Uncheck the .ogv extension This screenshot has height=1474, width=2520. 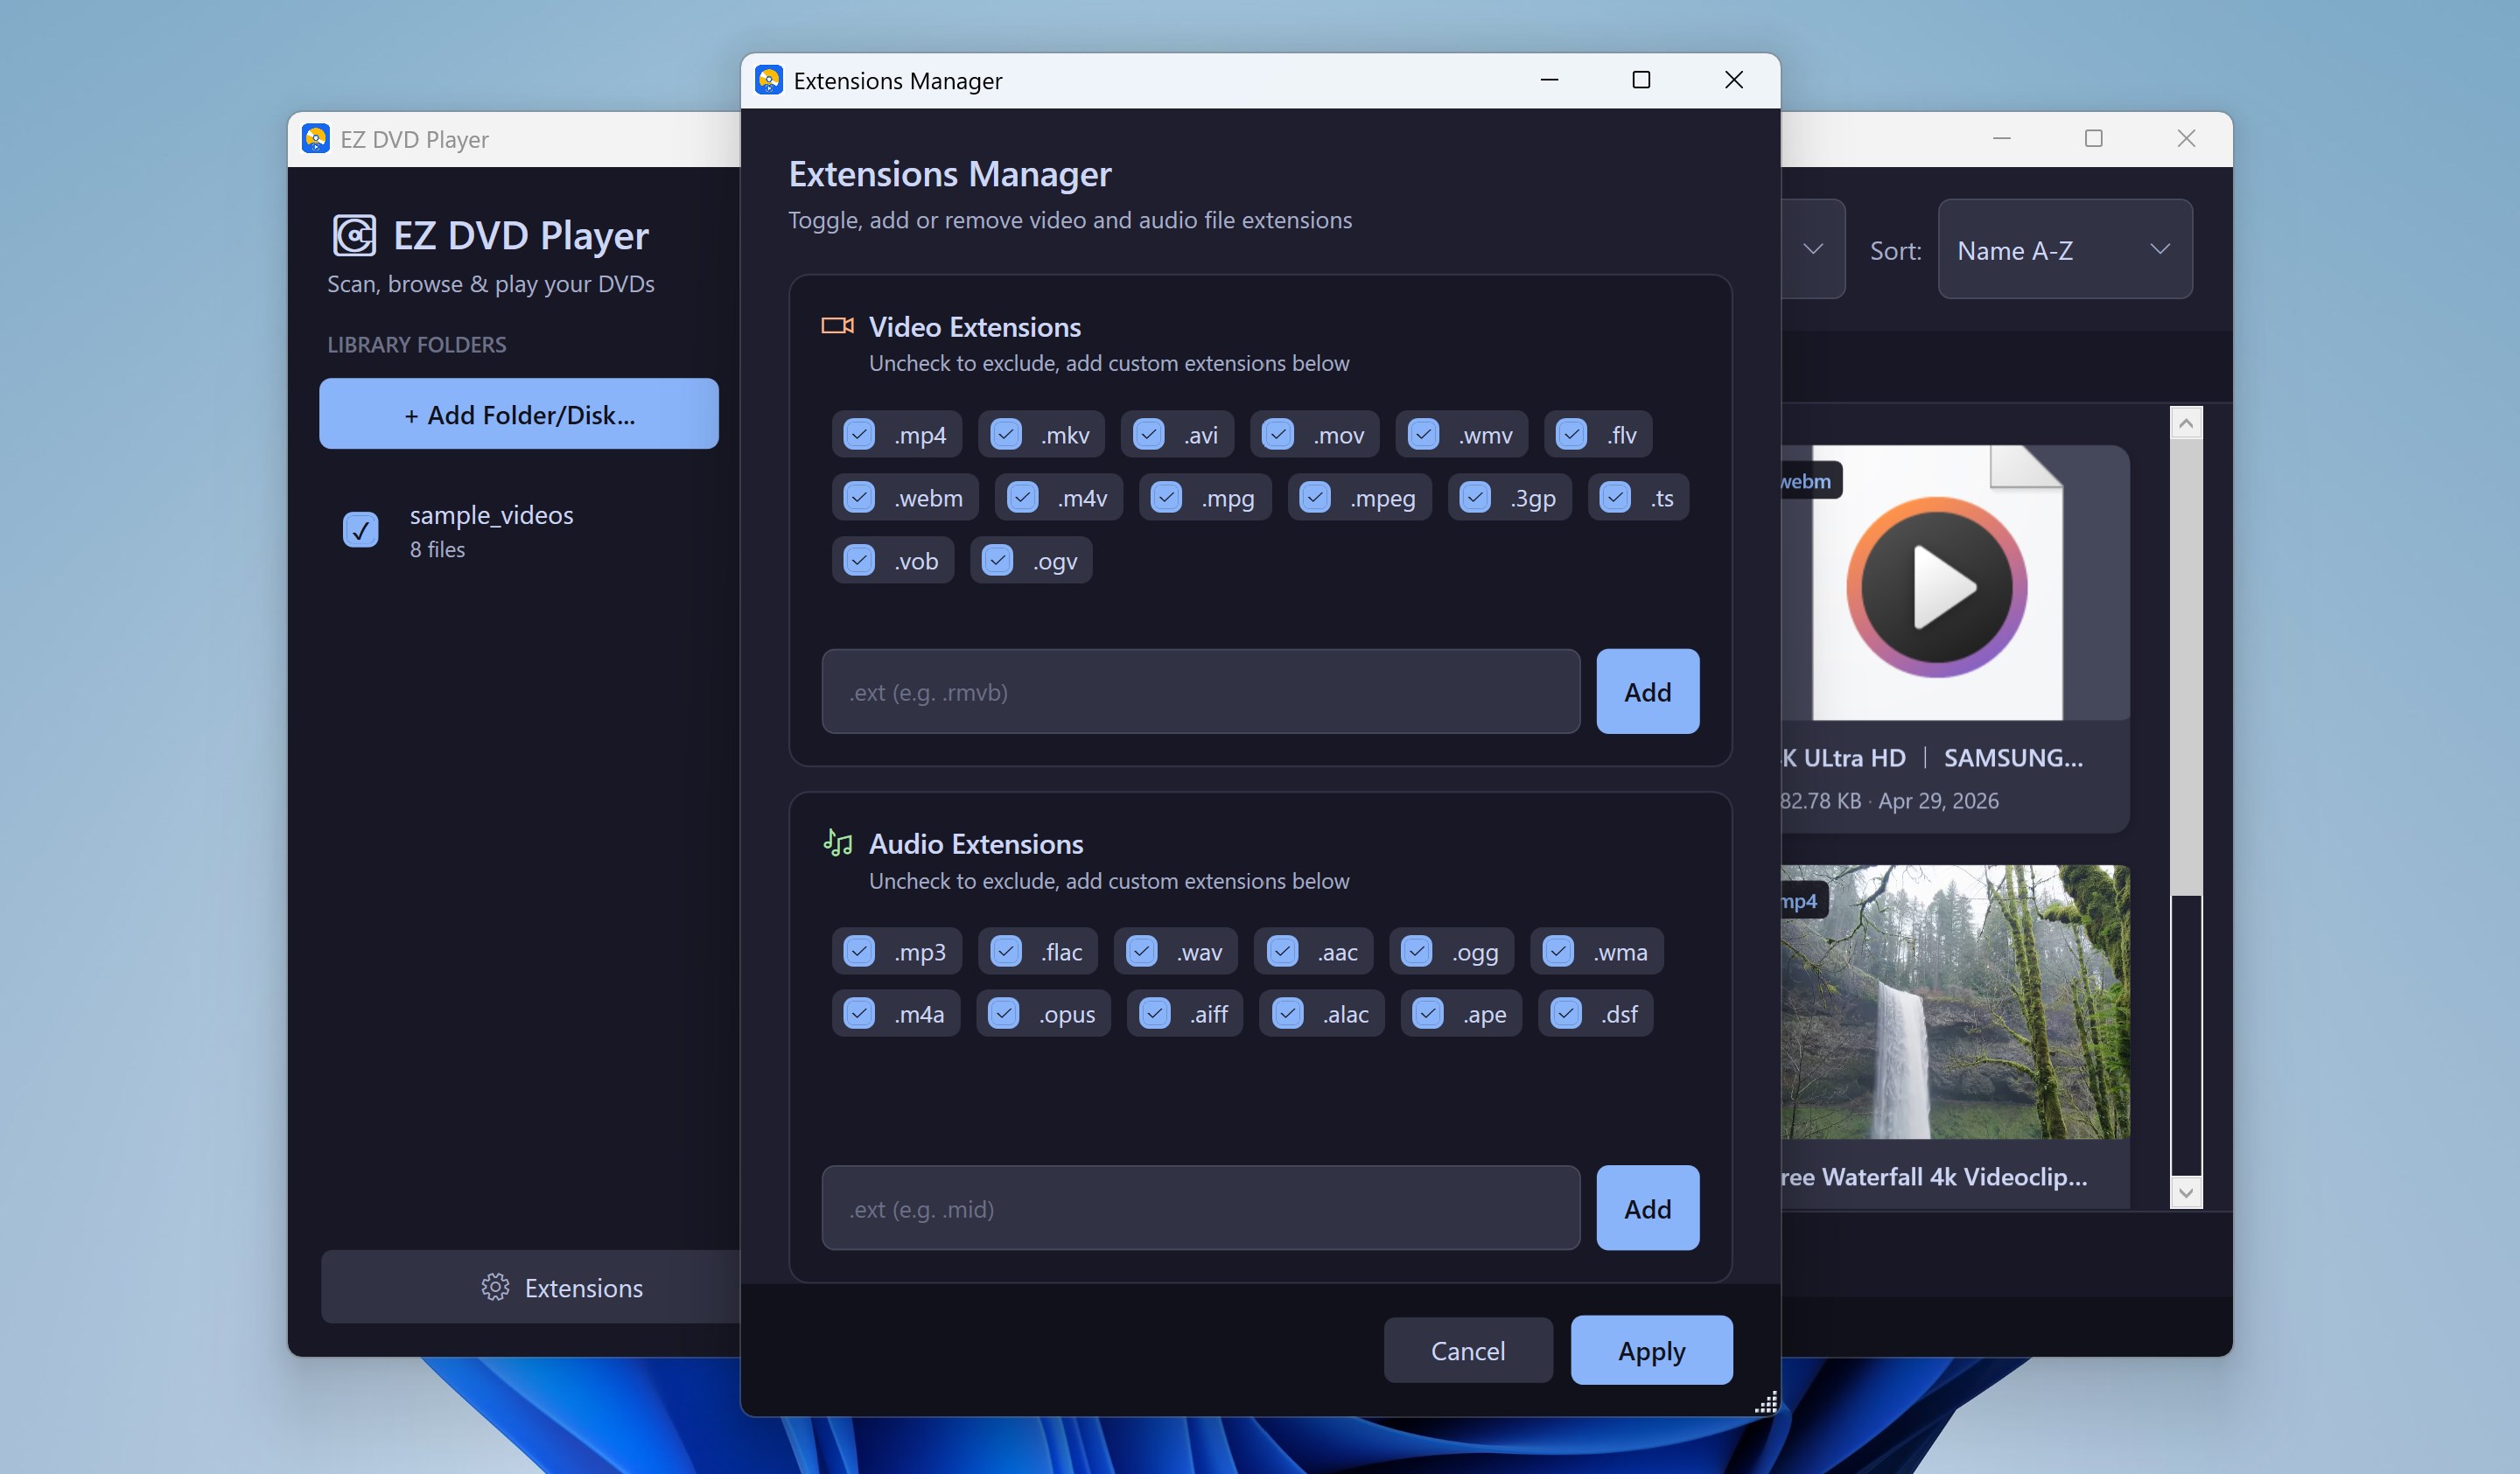997,560
